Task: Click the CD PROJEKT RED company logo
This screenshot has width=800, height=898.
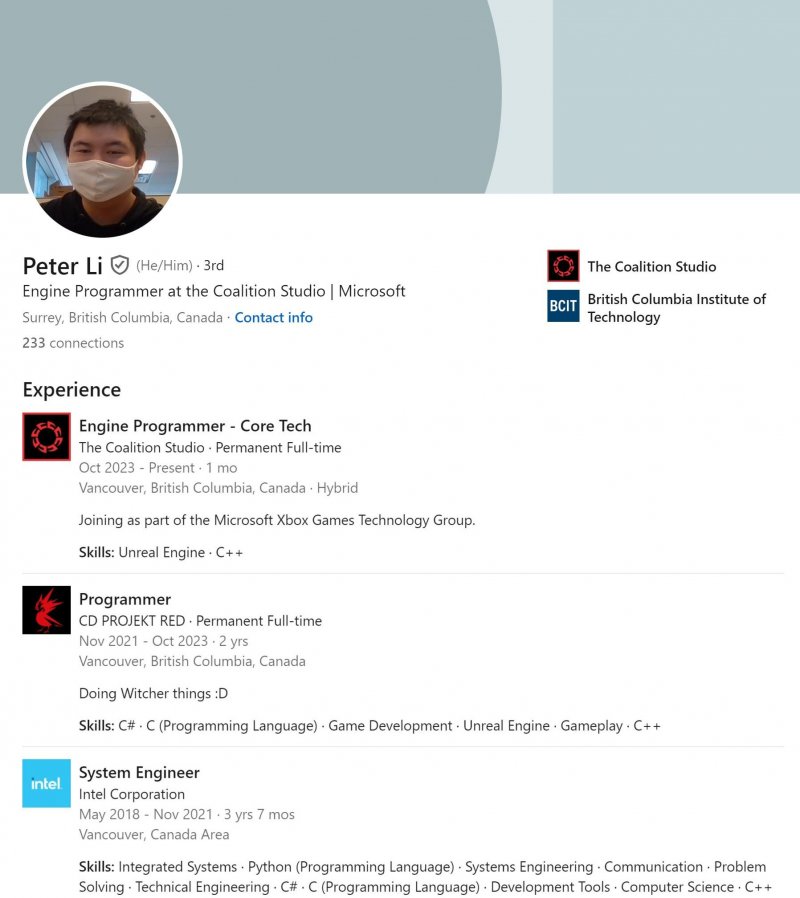Action: 46,610
